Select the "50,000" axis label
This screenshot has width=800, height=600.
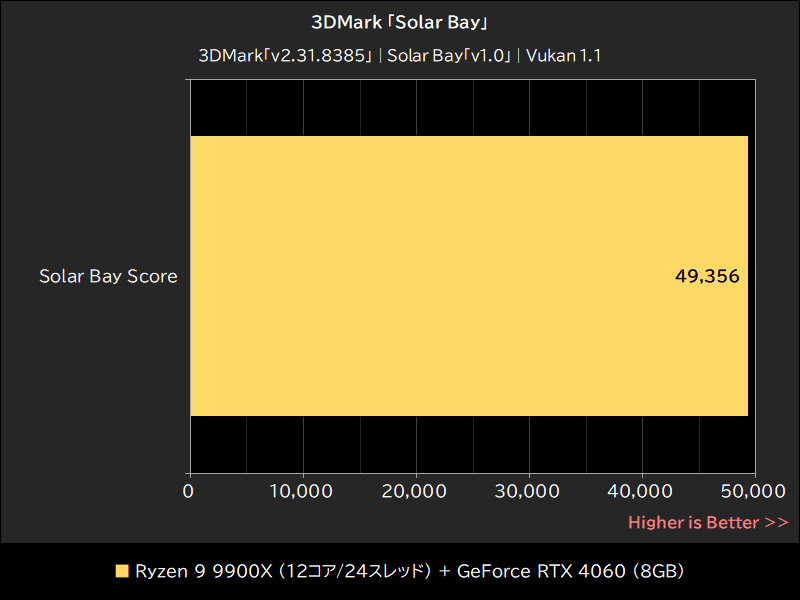(x=753, y=492)
